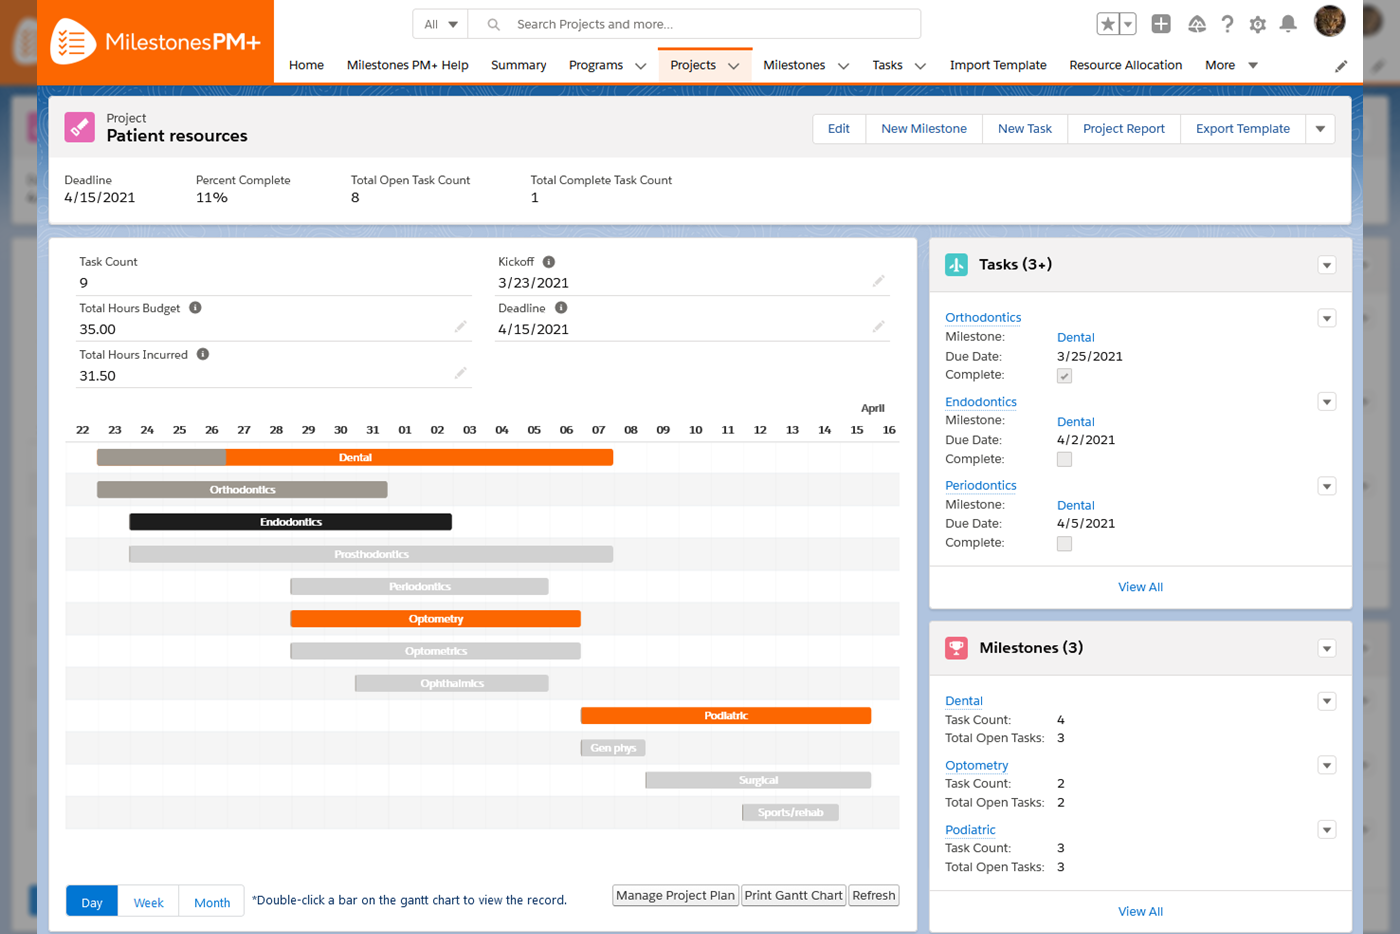Viewport: 1400px width, 934px height.
Task: Click the pencil edit icon beside Kickoff date
Action: tap(878, 283)
